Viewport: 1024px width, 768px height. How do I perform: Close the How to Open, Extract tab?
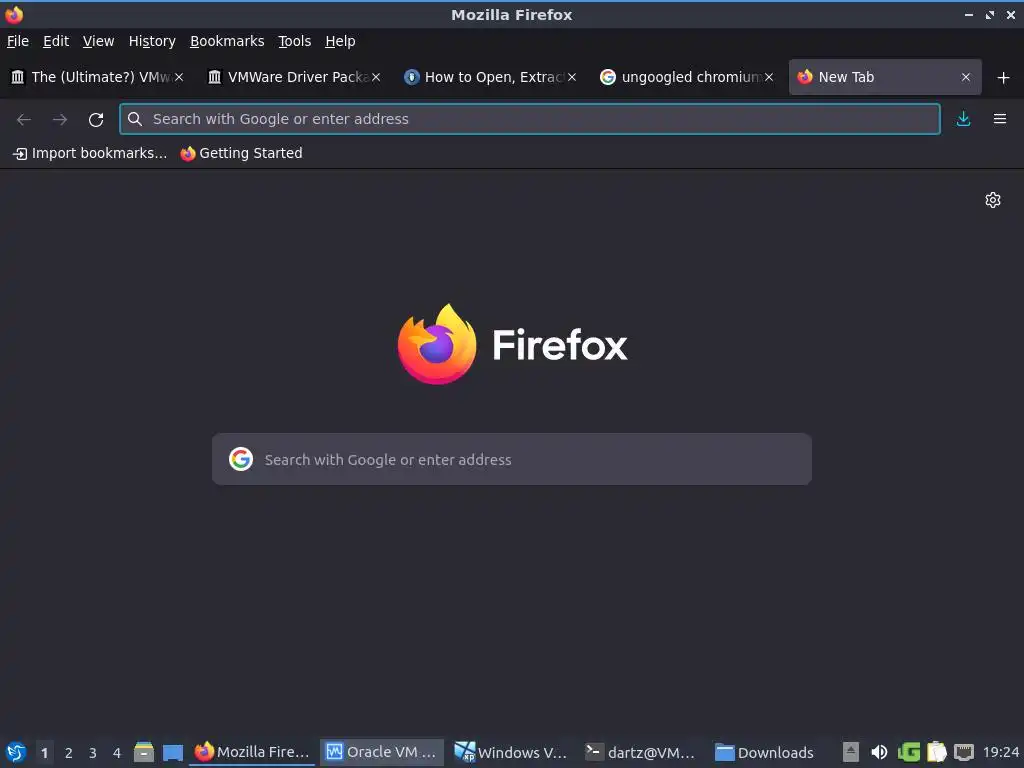572,77
